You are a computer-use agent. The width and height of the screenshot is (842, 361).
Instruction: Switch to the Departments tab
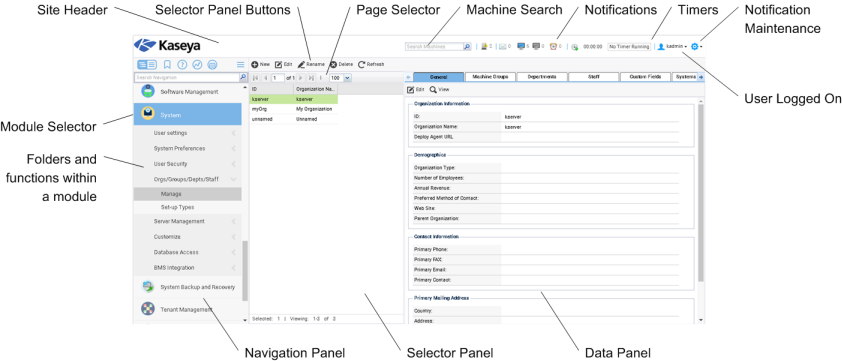(542, 77)
